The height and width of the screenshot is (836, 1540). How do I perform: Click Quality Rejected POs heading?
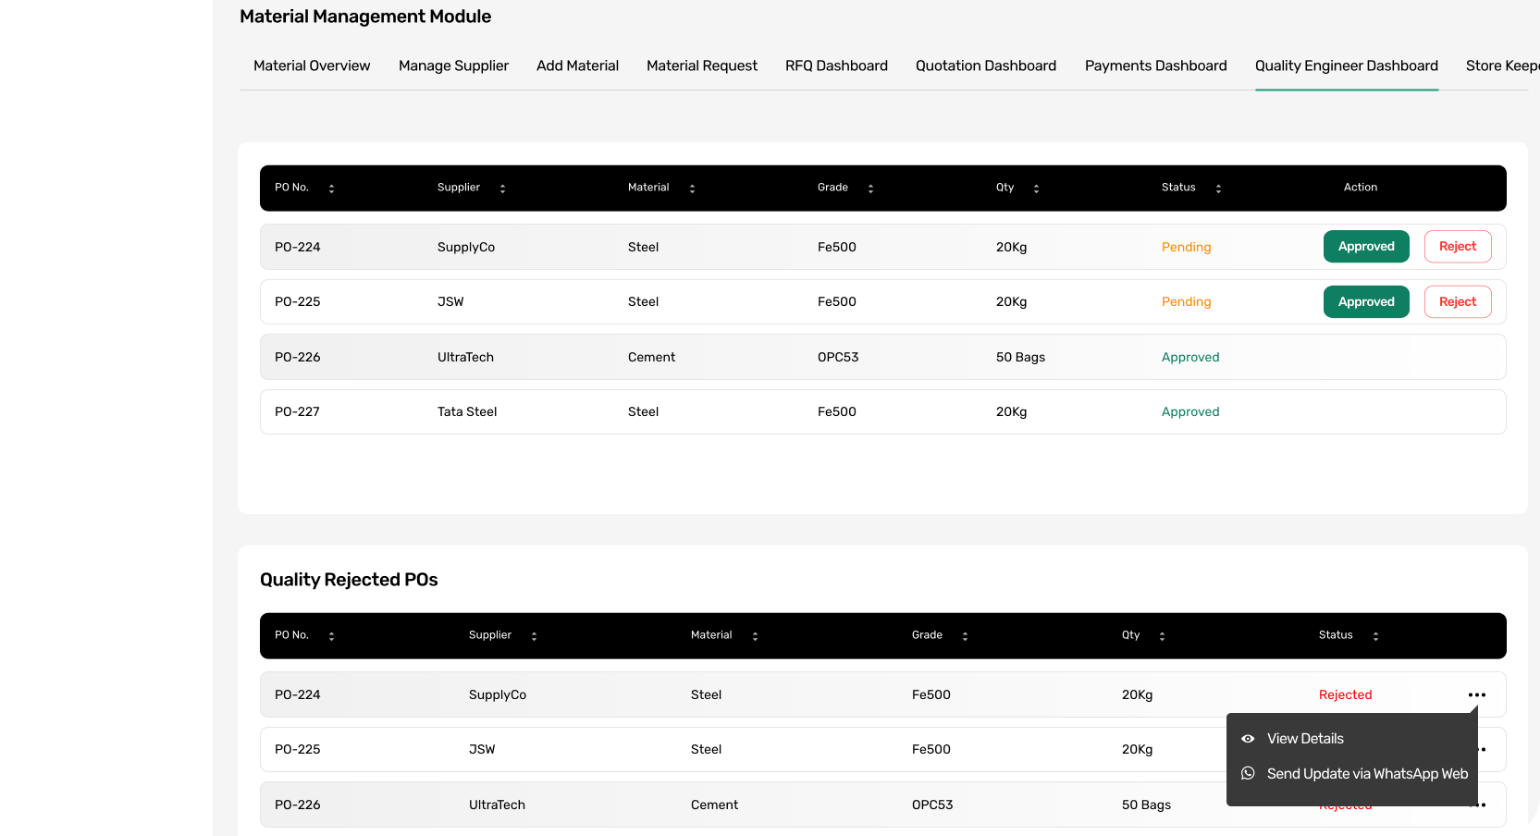coord(349,580)
